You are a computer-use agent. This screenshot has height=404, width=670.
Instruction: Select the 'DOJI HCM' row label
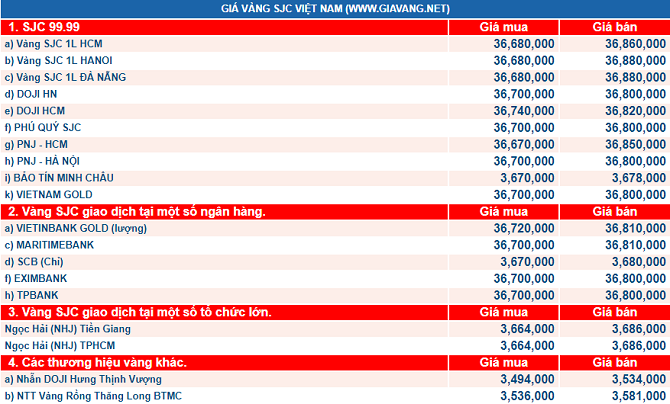(x=35, y=111)
